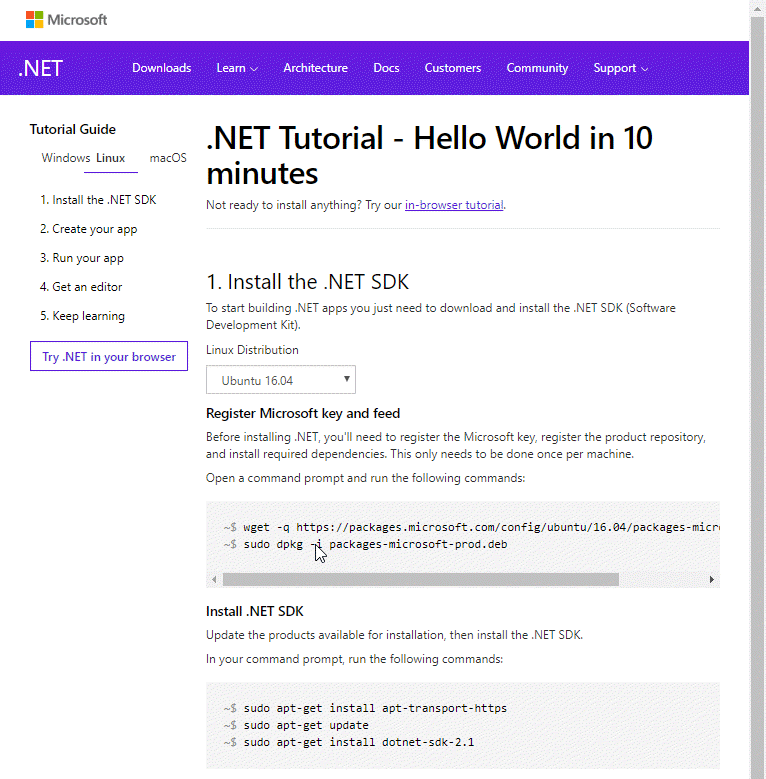Viewport: 766px width, 779px height.
Task: Jump to Install the .NET SDK step
Action: 98,200
